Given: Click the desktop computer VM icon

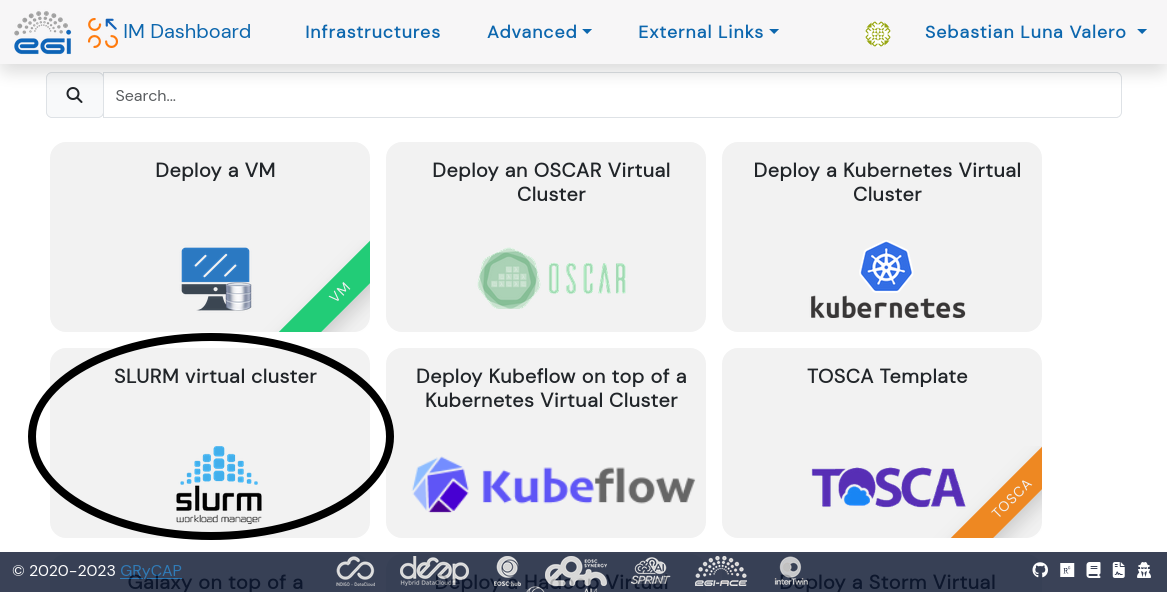Looking at the screenshot, I should [x=217, y=279].
